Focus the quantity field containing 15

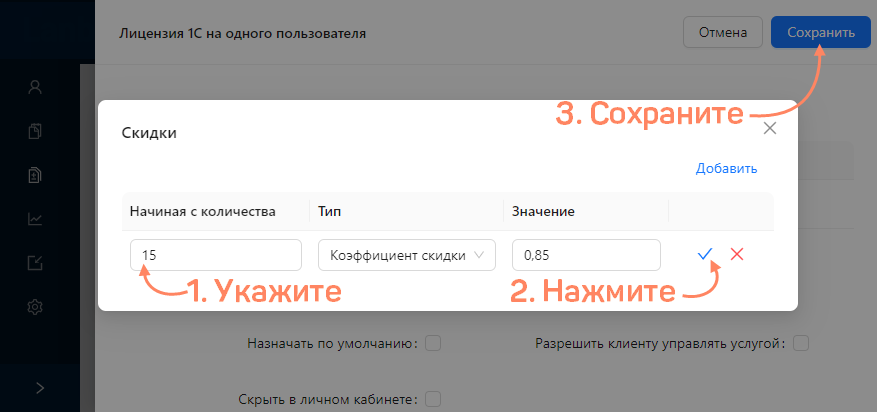216,255
